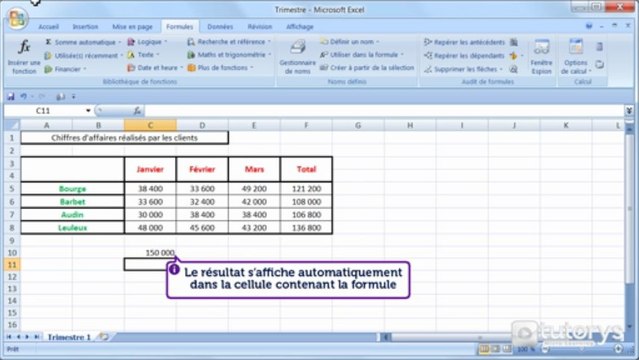Image resolution: width=639 pixels, height=360 pixels.
Task: Expand Supprimer les flèches dropdown arrow
Action: tap(501, 69)
